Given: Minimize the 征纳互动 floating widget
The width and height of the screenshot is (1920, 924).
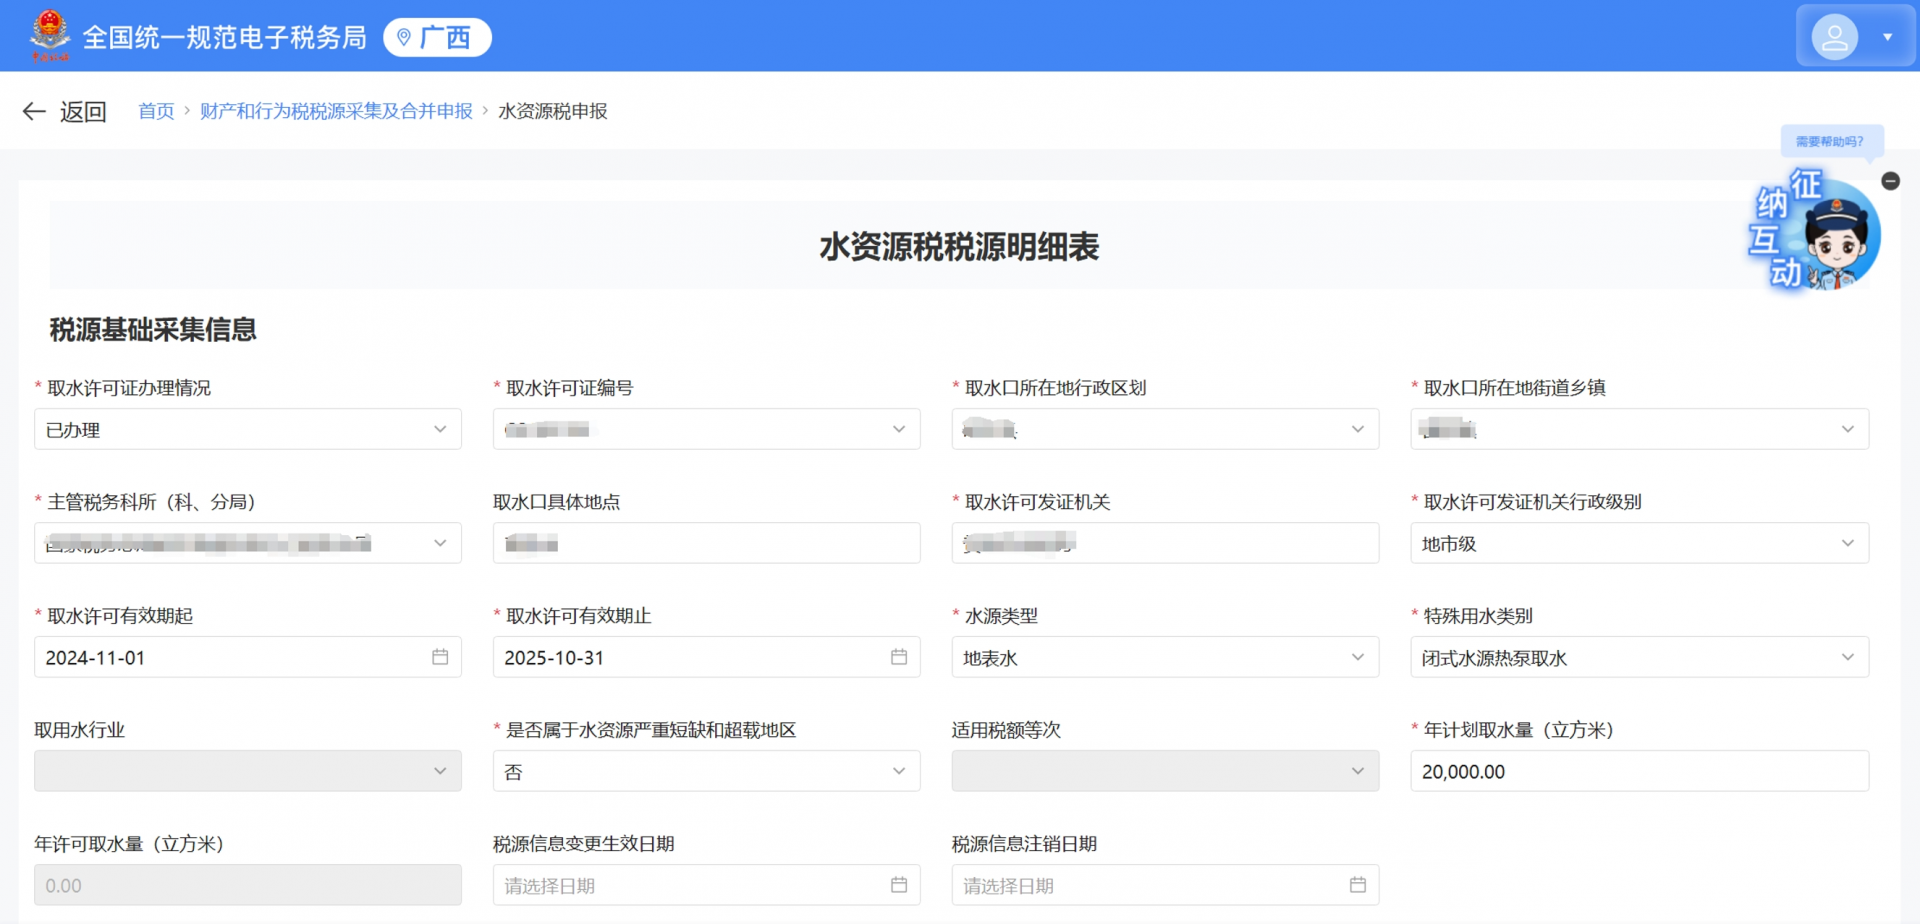Looking at the screenshot, I should pyautogui.click(x=1890, y=181).
